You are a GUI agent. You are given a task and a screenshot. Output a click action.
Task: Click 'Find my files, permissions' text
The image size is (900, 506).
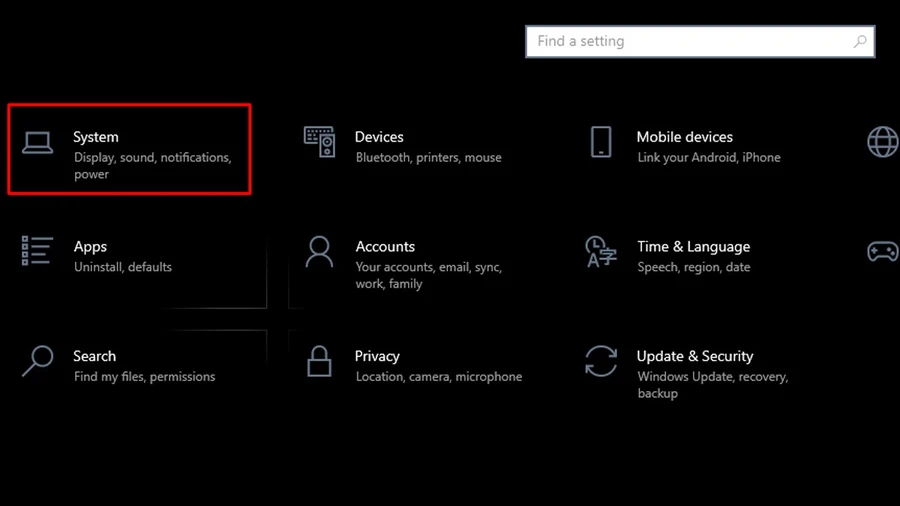pyautogui.click(x=145, y=377)
